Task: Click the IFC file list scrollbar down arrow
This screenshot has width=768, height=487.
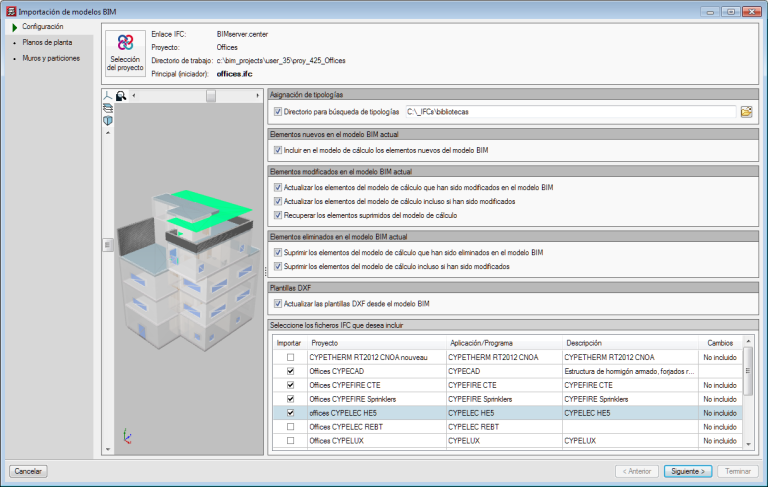Action: click(748, 444)
